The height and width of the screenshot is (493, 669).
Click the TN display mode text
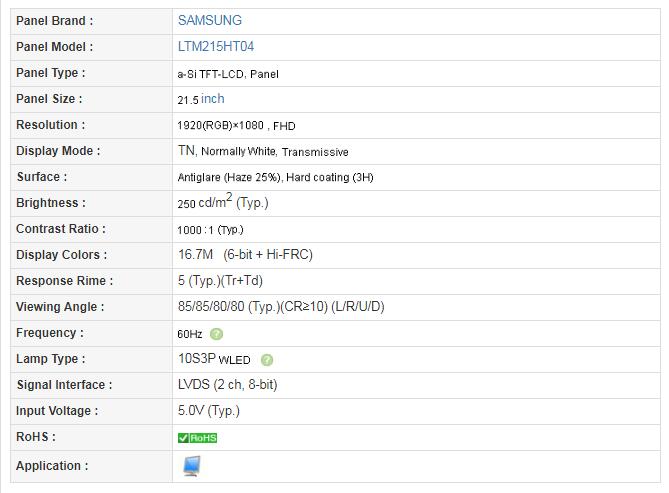point(186,151)
